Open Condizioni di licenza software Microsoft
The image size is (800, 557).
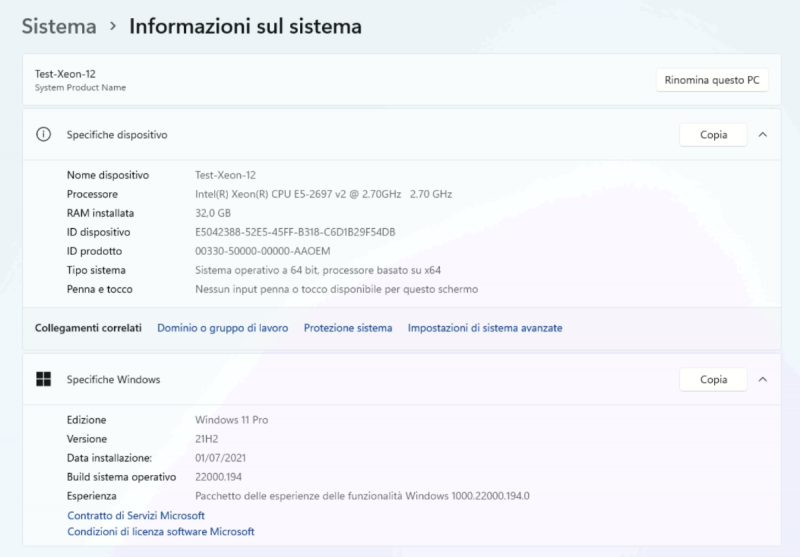pyautogui.click(x=161, y=532)
